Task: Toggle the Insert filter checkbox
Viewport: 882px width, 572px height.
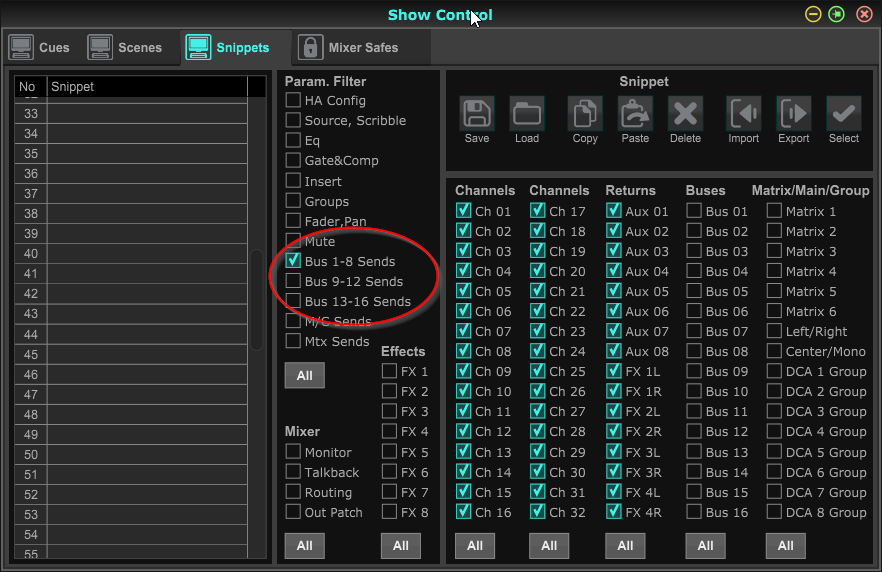Action: point(293,181)
